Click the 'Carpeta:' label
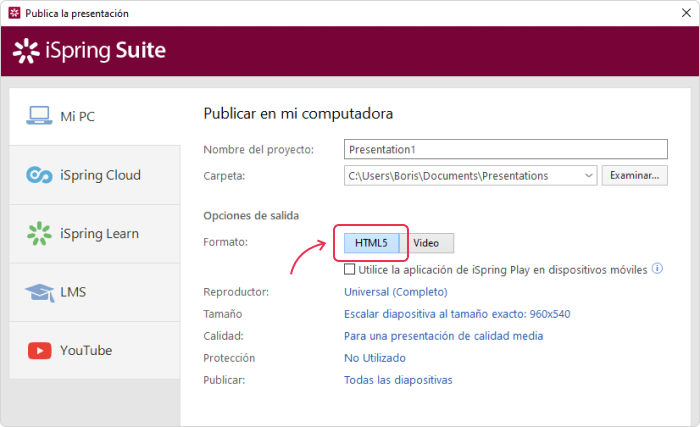This screenshot has width=700, height=427. pyautogui.click(x=224, y=176)
